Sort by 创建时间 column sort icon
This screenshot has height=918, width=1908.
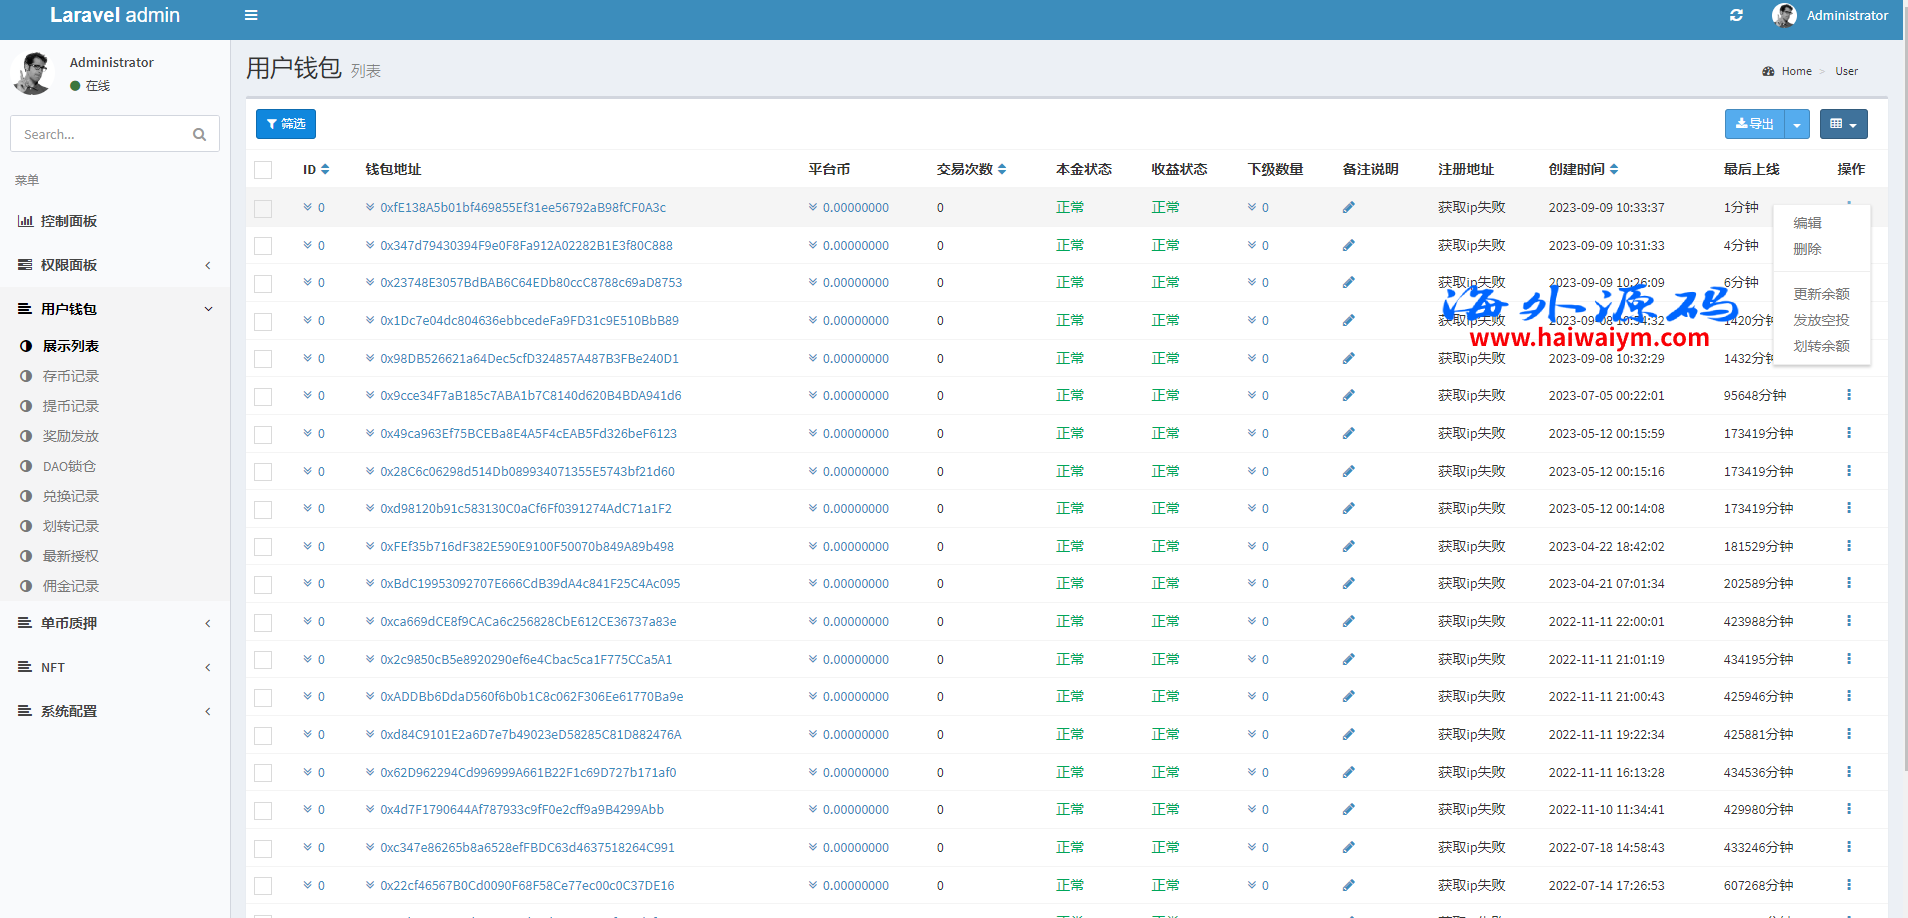point(1614,170)
